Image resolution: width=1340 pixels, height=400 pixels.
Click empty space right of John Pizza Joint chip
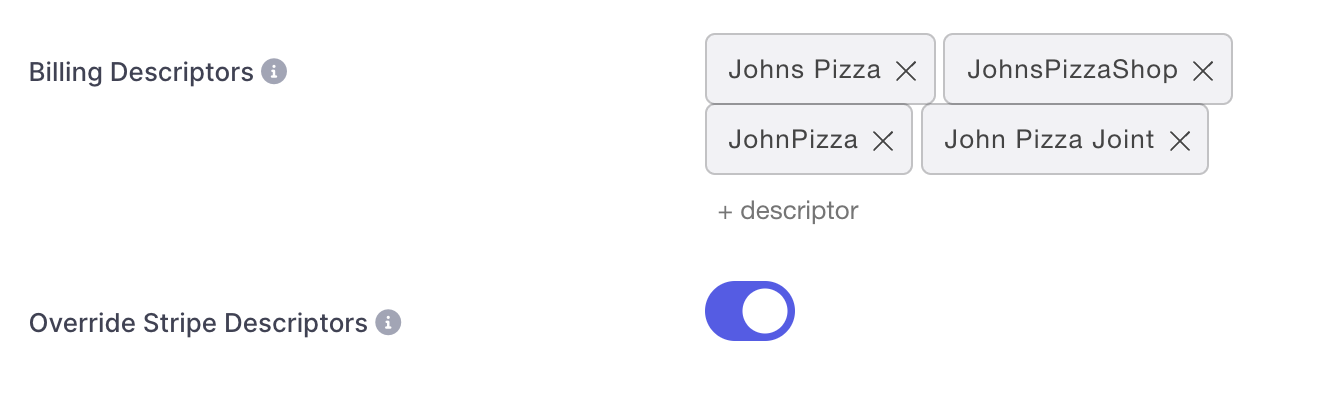[x=1270, y=140]
